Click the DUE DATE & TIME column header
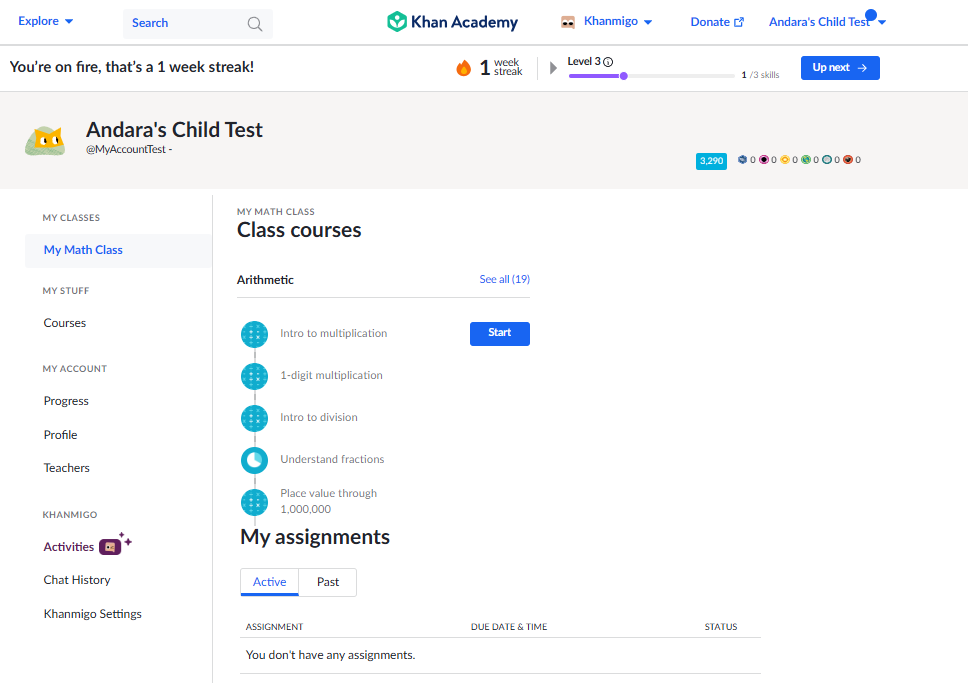Image resolution: width=968 pixels, height=683 pixels. 509,627
